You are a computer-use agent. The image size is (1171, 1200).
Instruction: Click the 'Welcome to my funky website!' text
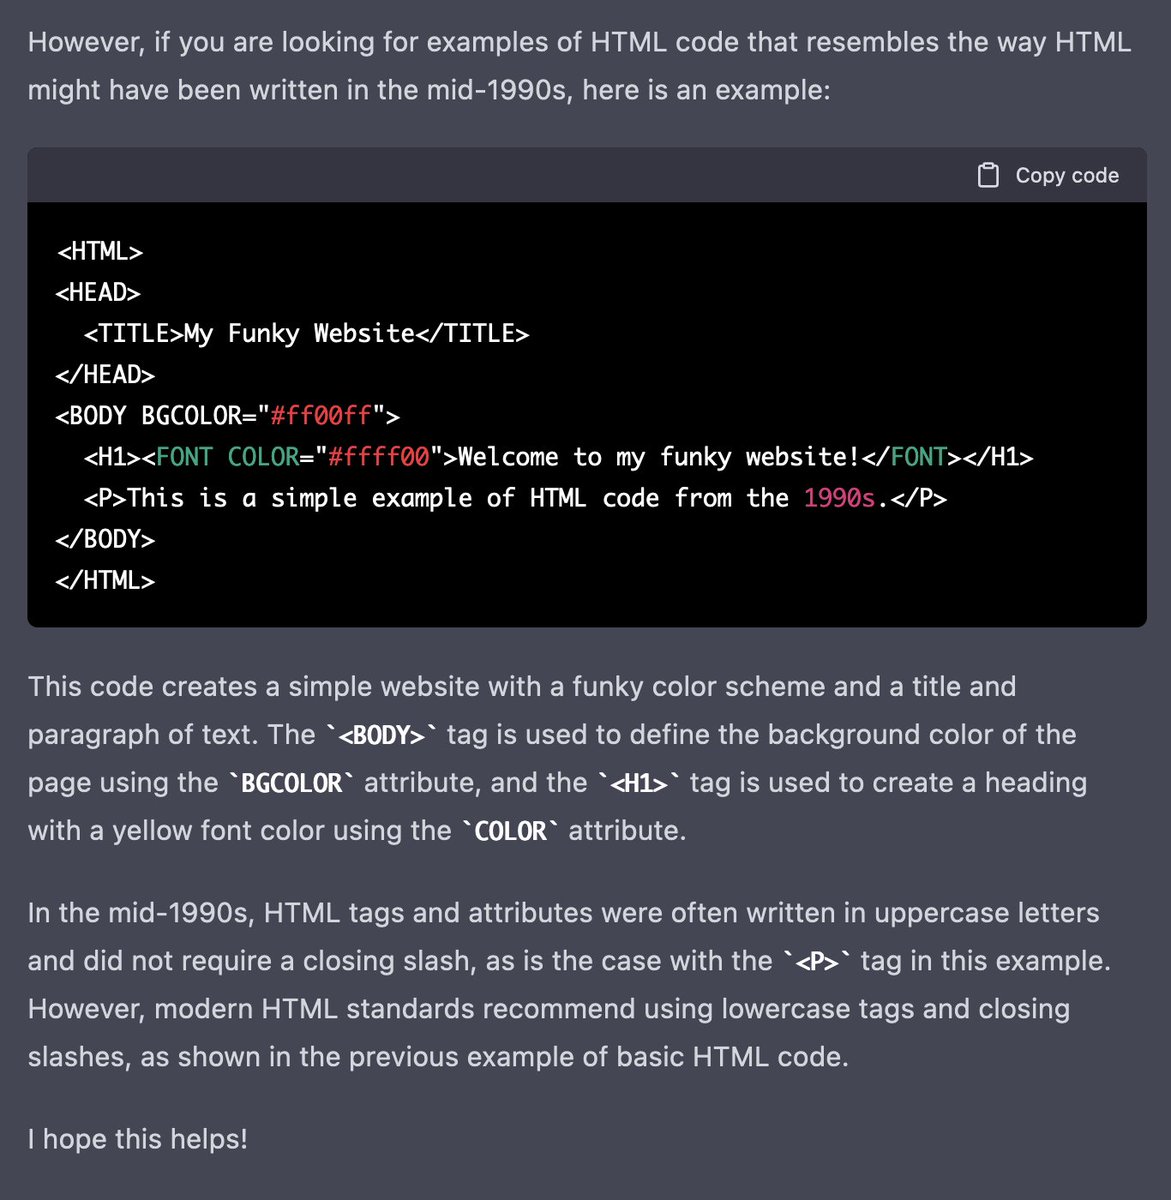point(659,457)
